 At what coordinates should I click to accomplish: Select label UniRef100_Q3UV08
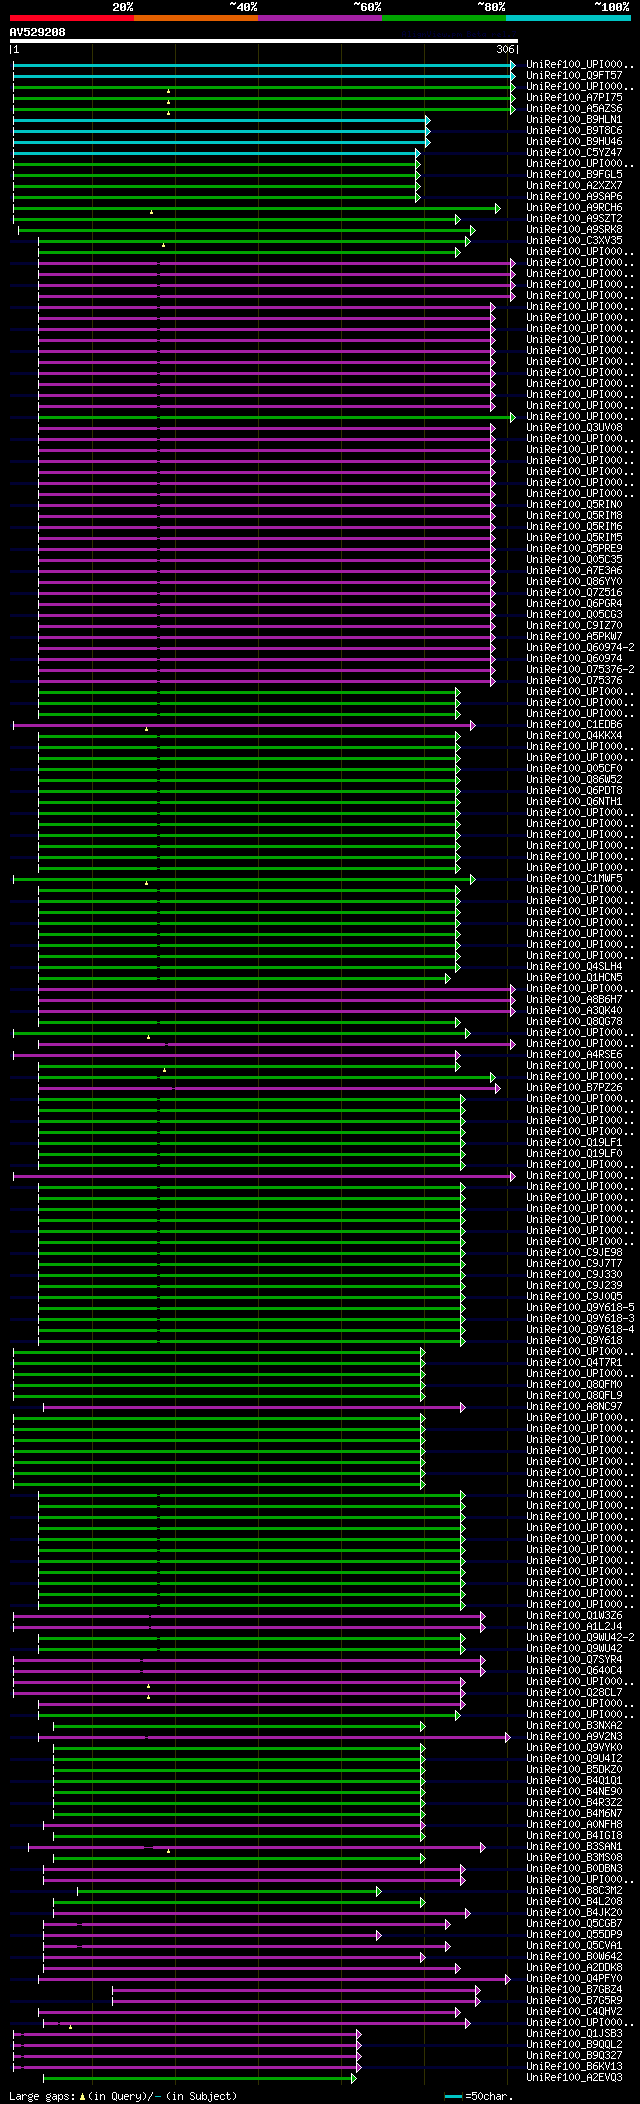(x=574, y=427)
